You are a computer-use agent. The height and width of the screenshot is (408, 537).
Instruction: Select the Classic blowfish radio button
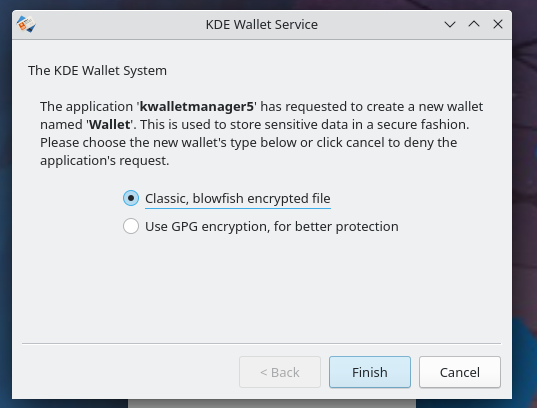point(131,198)
